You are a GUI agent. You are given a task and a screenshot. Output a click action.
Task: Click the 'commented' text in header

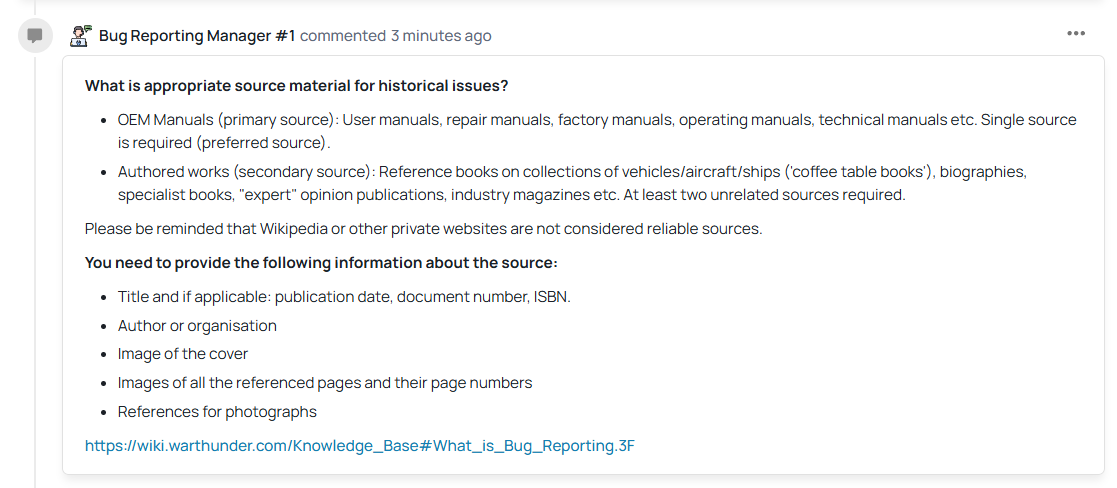[343, 36]
